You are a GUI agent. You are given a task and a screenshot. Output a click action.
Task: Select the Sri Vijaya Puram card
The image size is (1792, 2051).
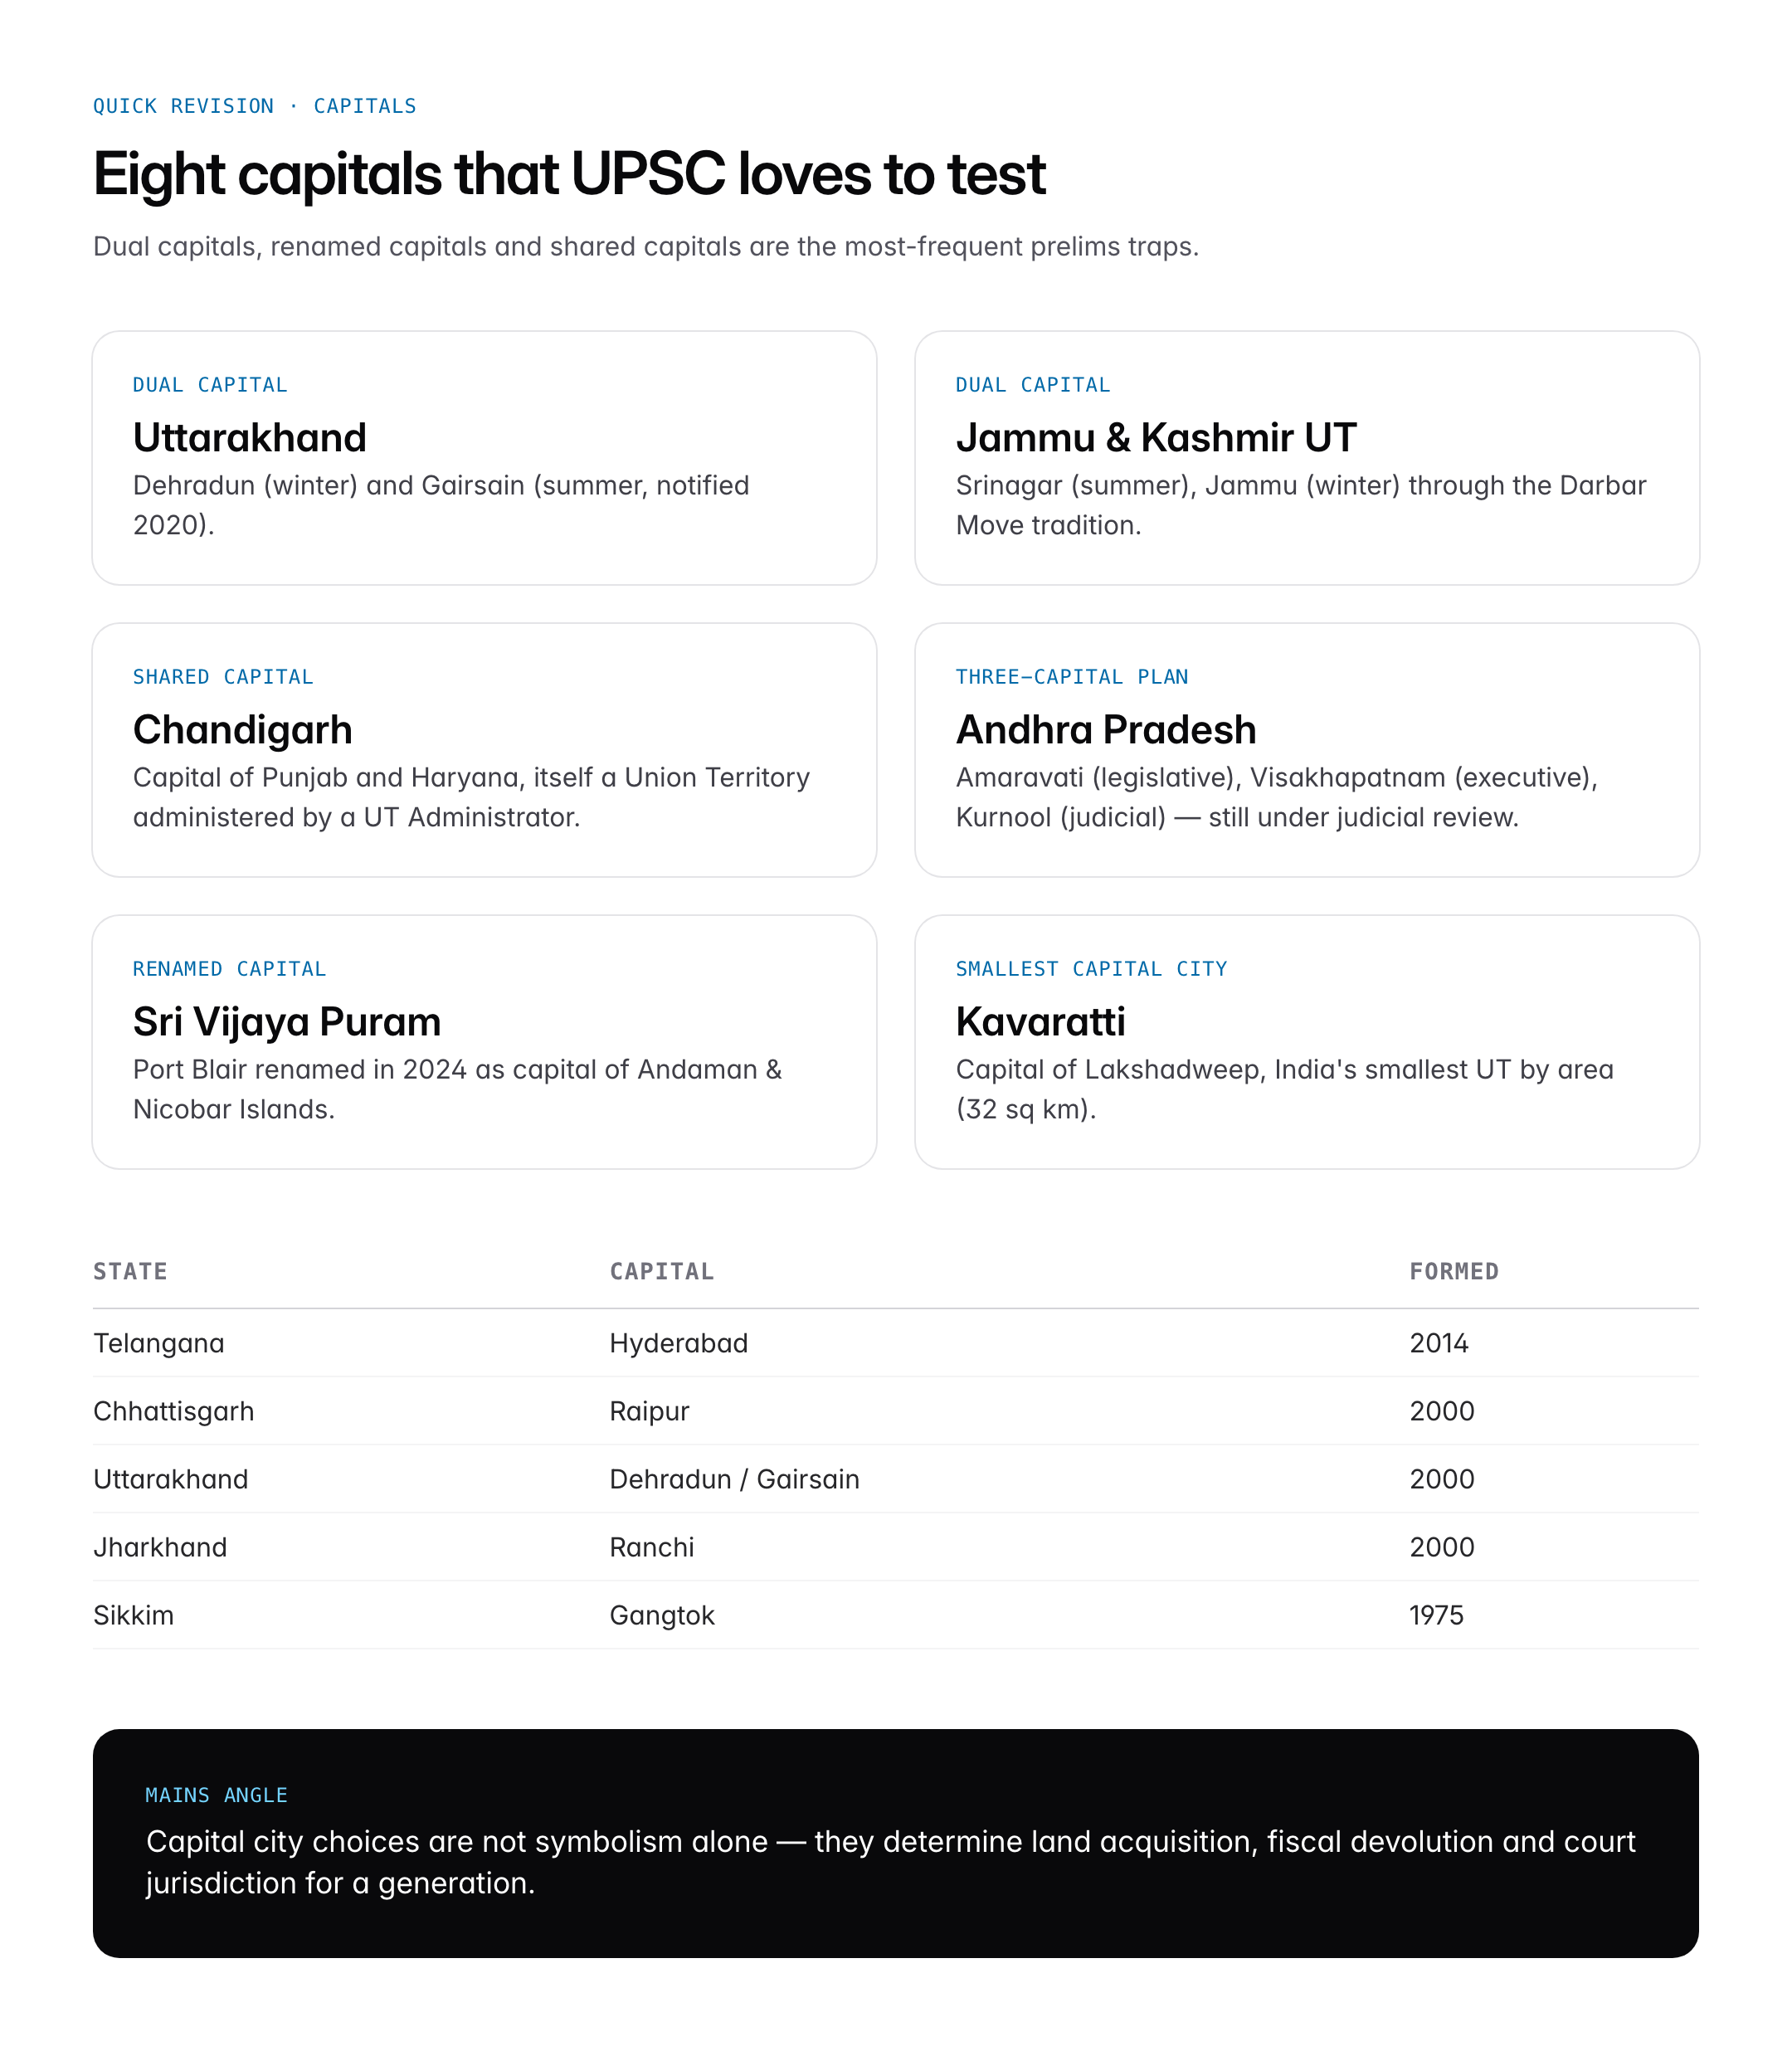tap(484, 1042)
